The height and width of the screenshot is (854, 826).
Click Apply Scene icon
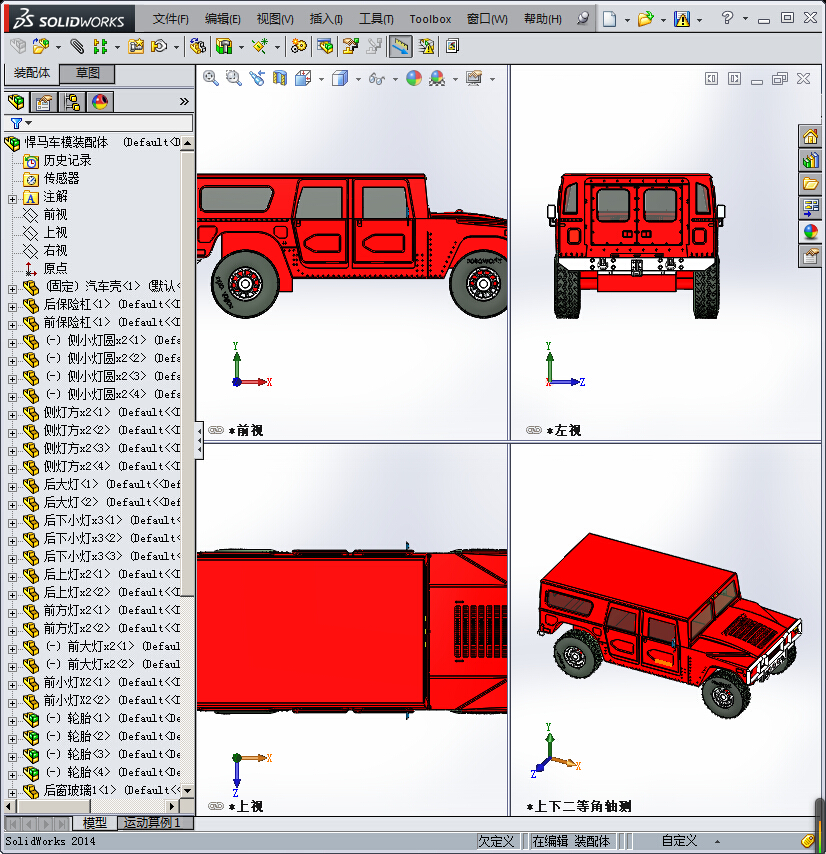coord(437,78)
